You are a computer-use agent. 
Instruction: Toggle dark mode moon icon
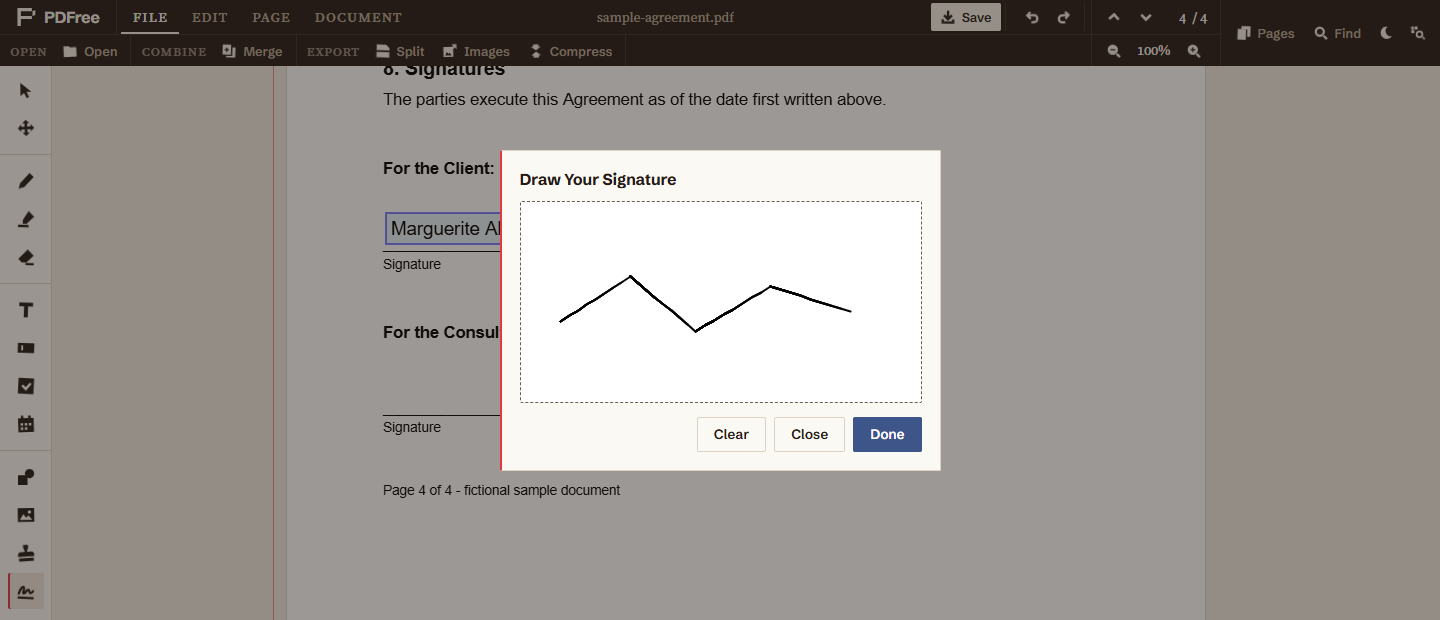coord(1386,33)
